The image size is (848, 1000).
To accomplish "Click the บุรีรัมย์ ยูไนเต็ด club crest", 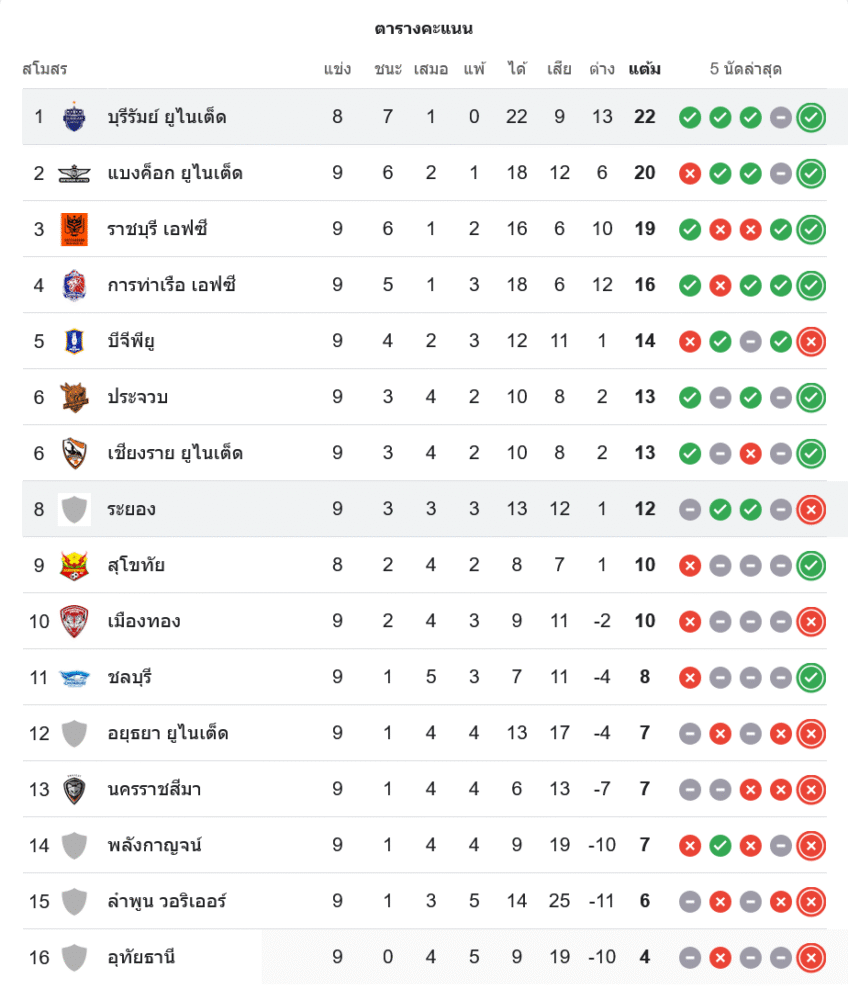I will [x=74, y=117].
